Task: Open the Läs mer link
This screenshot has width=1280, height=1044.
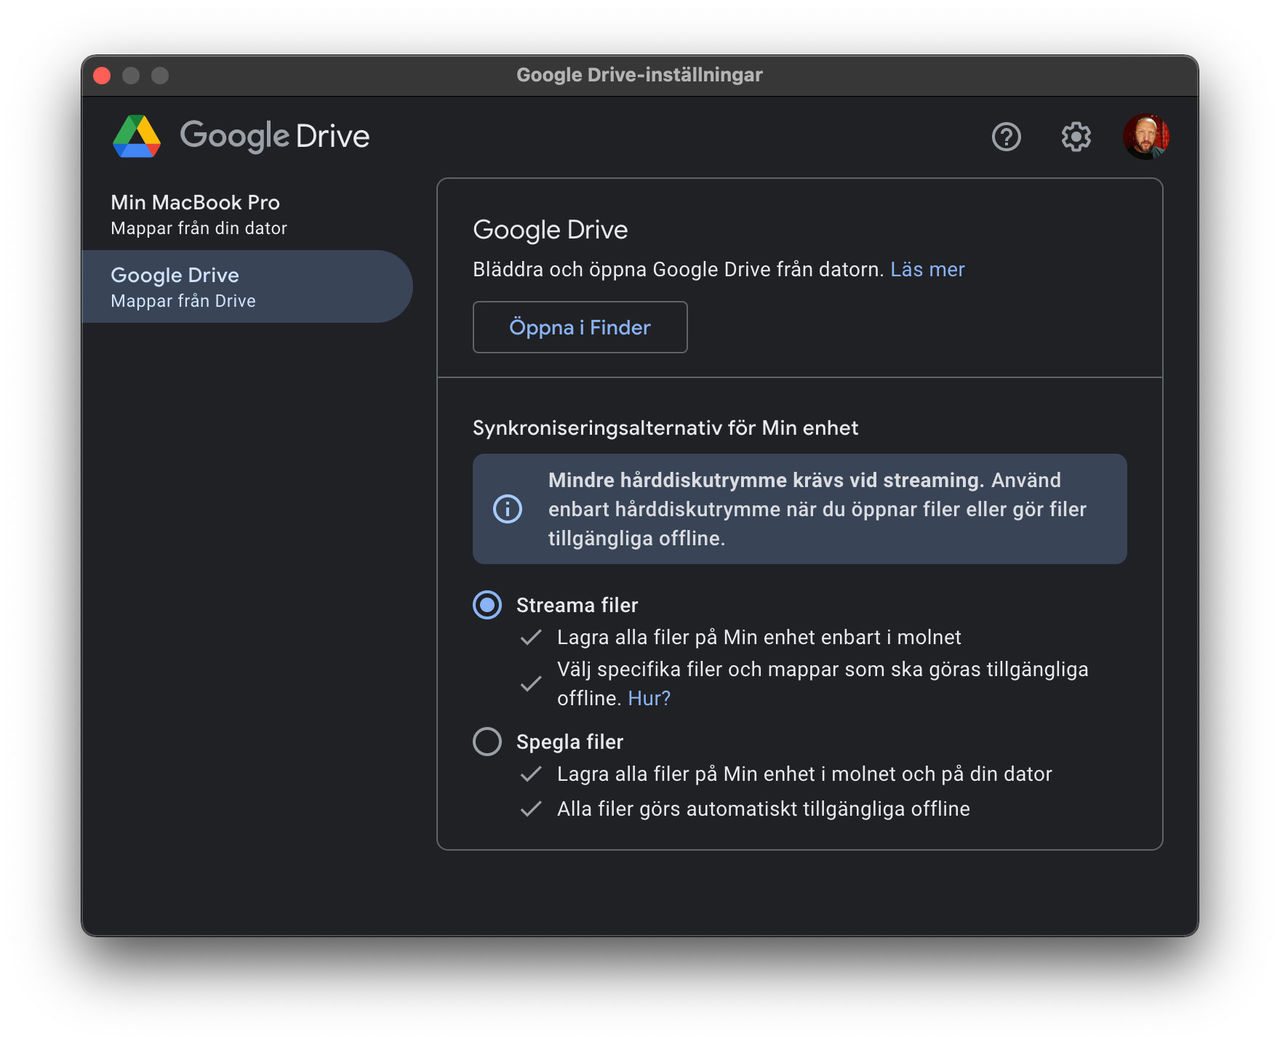Action: 927,269
